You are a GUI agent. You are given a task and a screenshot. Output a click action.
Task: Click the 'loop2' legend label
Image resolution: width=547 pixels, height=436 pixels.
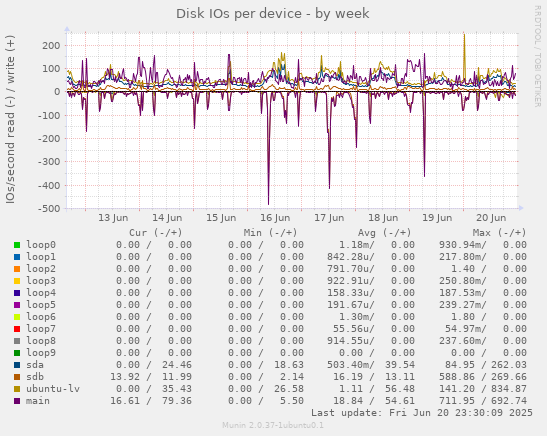tap(41, 269)
